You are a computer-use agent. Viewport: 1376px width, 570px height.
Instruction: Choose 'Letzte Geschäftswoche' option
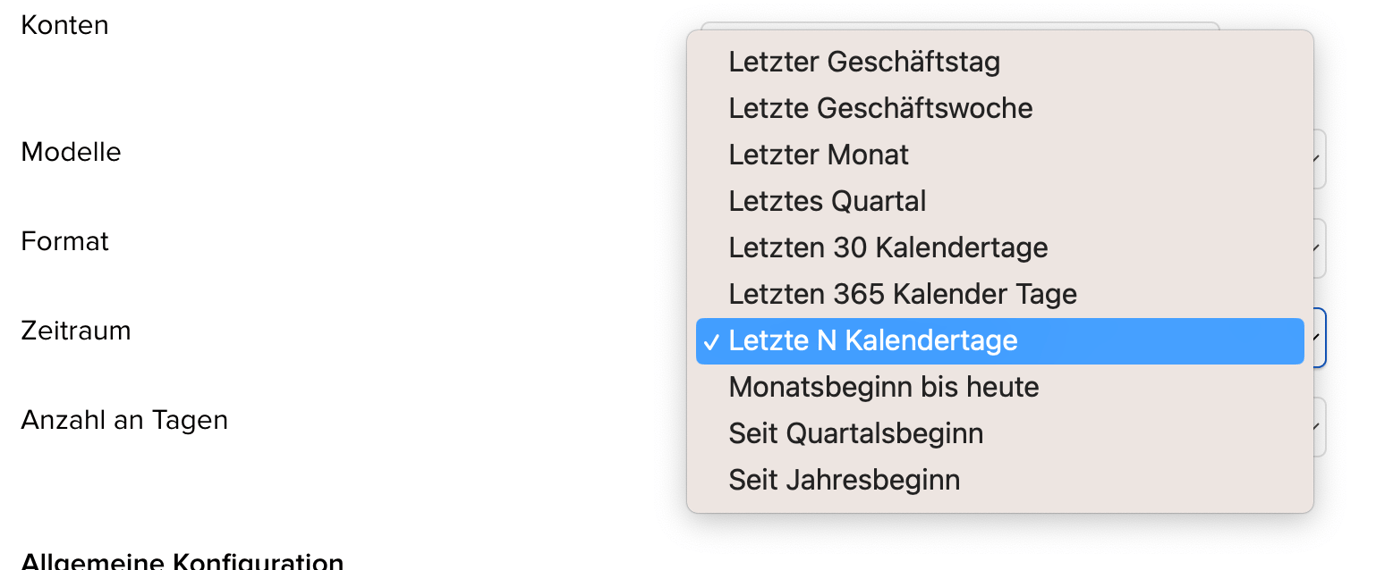pos(880,108)
